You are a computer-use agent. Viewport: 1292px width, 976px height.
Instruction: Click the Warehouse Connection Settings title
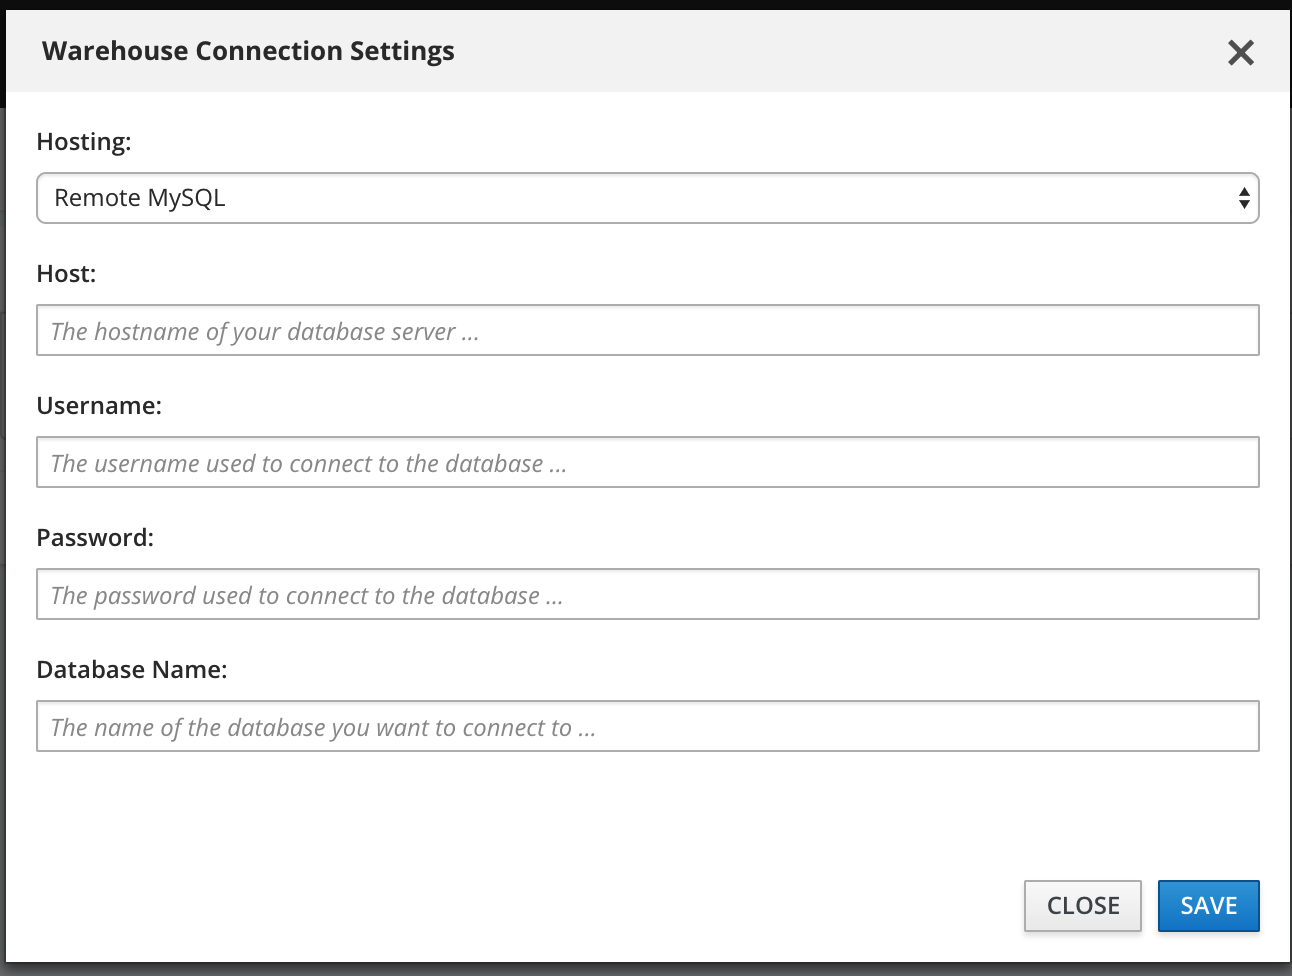(248, 51)
